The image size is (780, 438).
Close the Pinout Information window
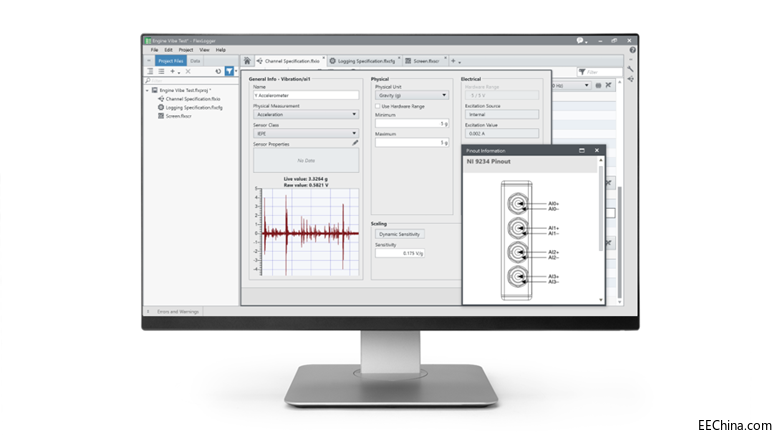tap(597, 150)
